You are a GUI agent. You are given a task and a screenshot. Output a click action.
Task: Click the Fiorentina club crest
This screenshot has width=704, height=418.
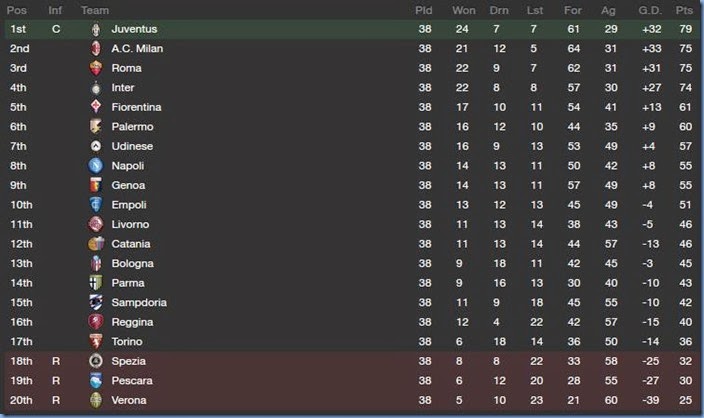[x=96, y=107]
